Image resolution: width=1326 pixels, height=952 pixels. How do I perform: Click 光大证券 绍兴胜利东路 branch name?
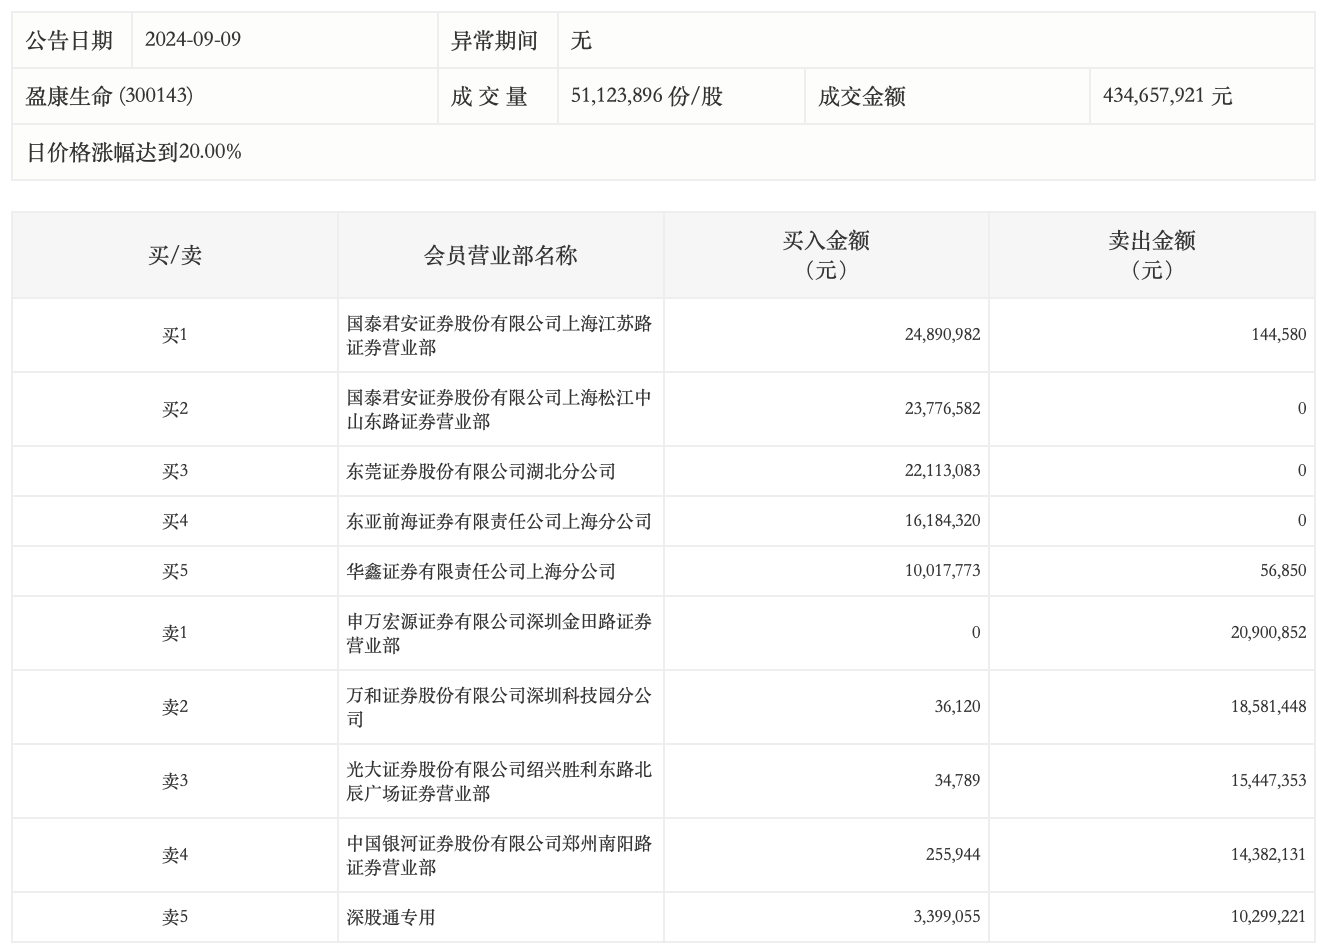coord(499,781)
